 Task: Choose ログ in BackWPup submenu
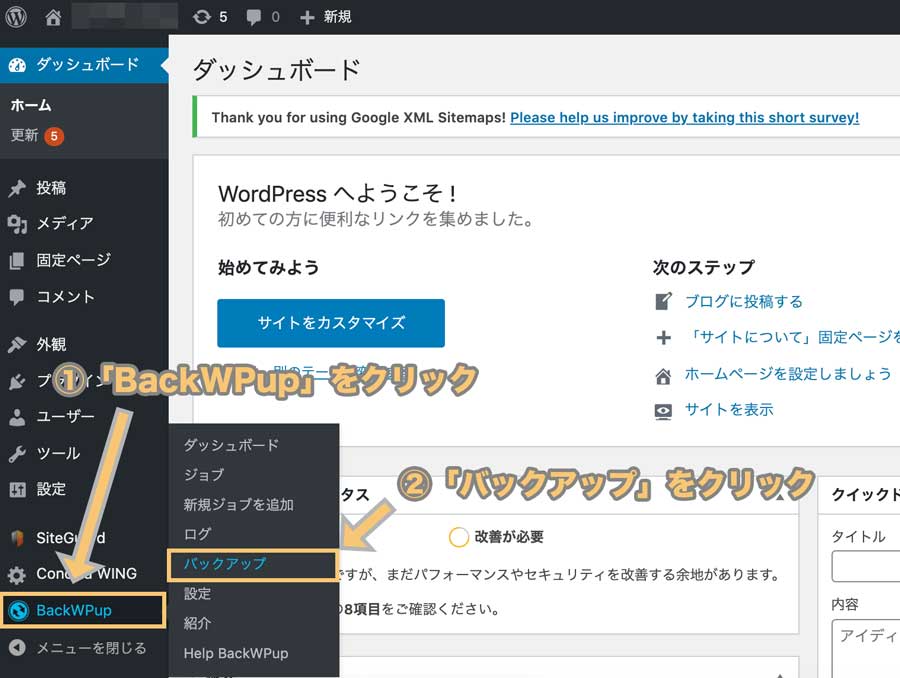197,534
